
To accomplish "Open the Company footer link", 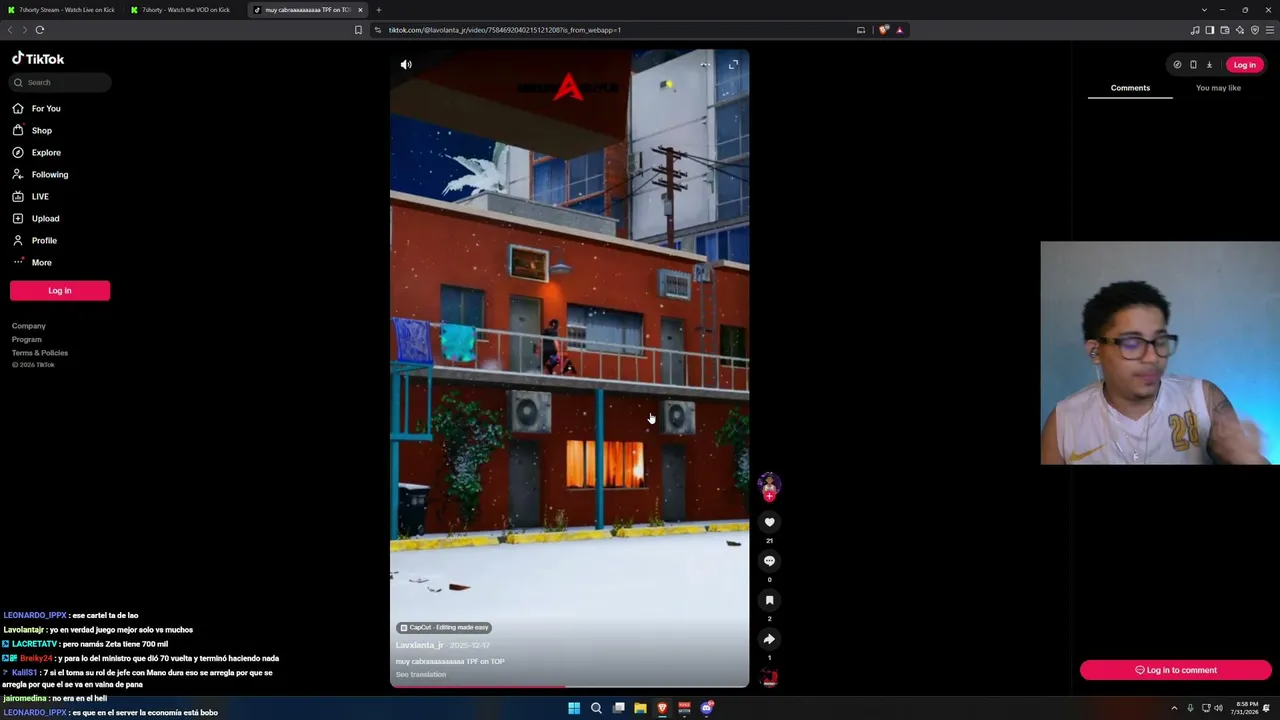I will 29,326.
